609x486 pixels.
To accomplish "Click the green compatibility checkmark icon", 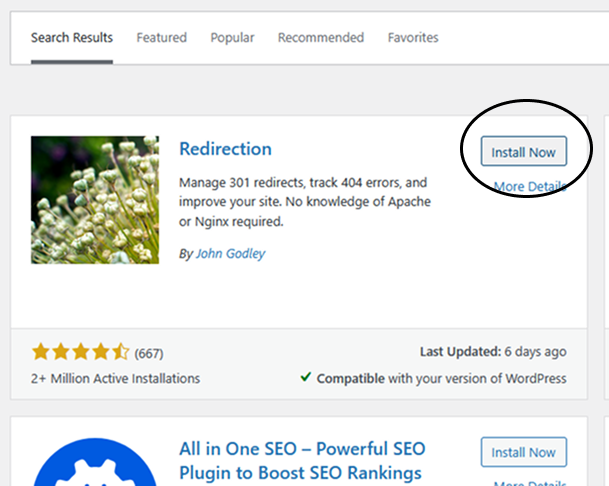I will click(306, 377).
